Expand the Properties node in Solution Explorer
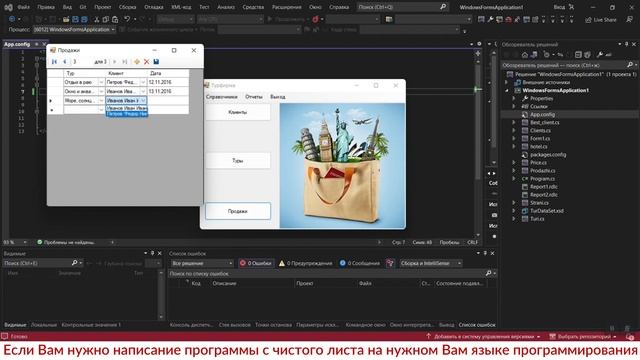 point(514,98)
